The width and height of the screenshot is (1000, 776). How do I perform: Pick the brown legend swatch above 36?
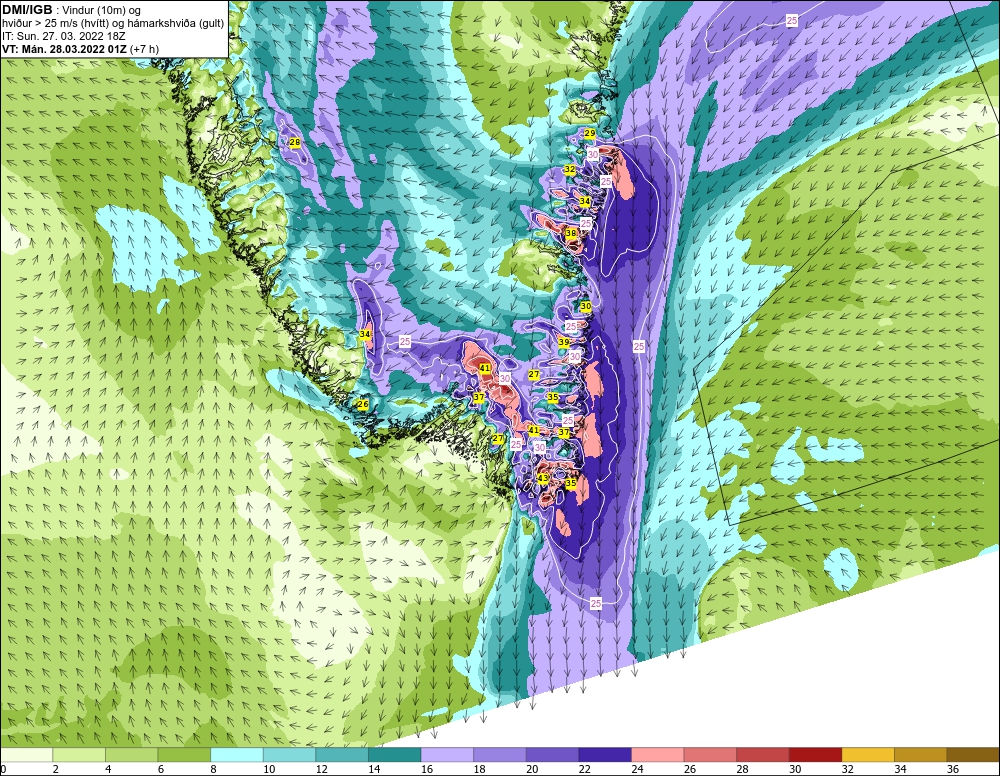973,755
